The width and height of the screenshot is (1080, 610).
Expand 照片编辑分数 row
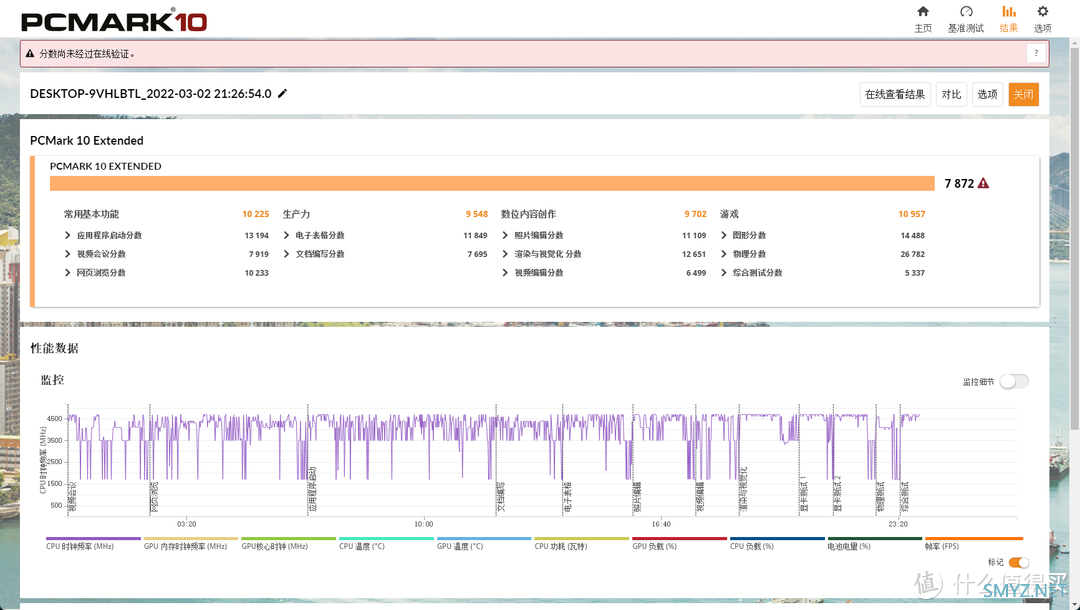505,236
